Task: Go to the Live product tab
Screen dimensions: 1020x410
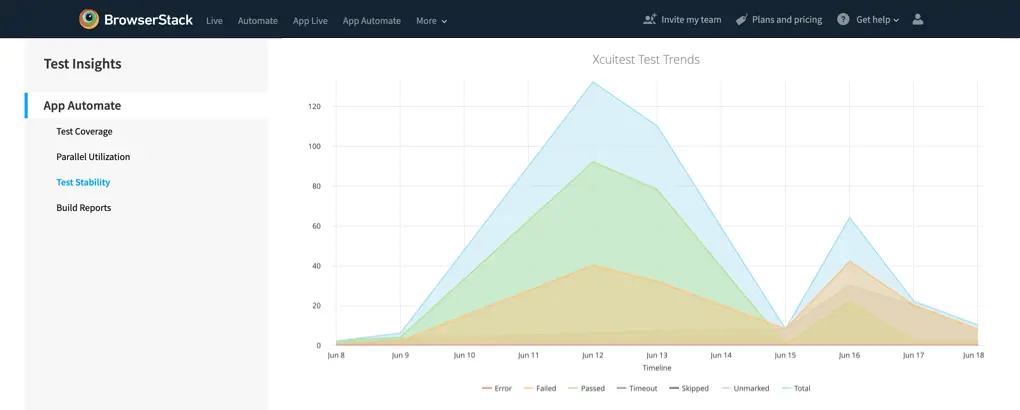Action: [x=214, y=20]
